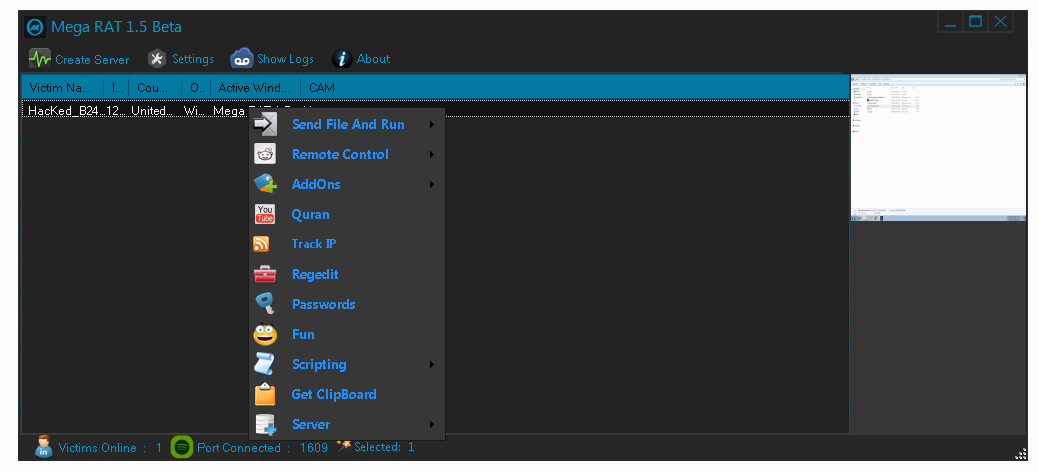
Task: Expand the AddOns submenu arrow
Action: (431, 185)
